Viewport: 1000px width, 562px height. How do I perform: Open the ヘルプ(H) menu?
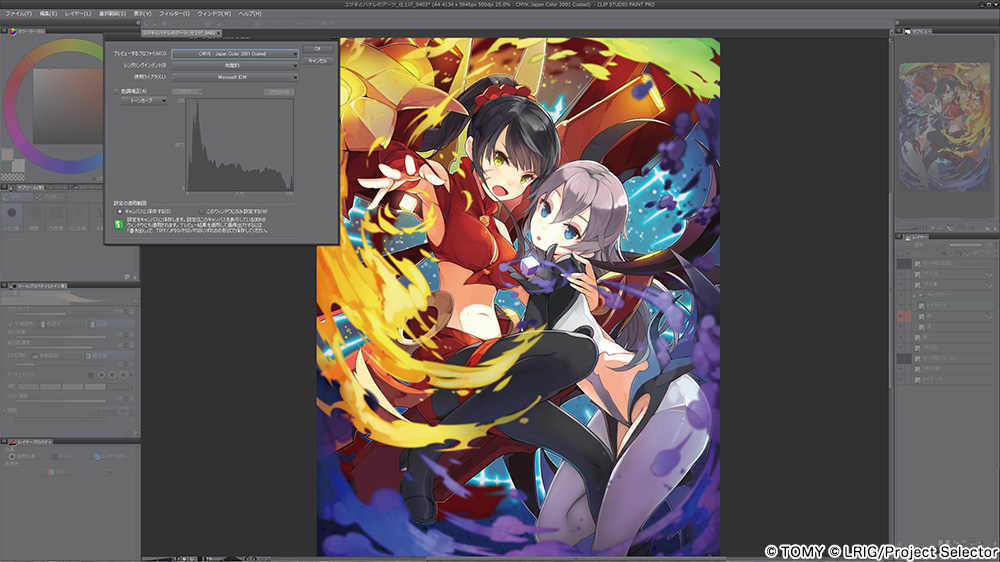pyautogui.click(x=250, y=13)
